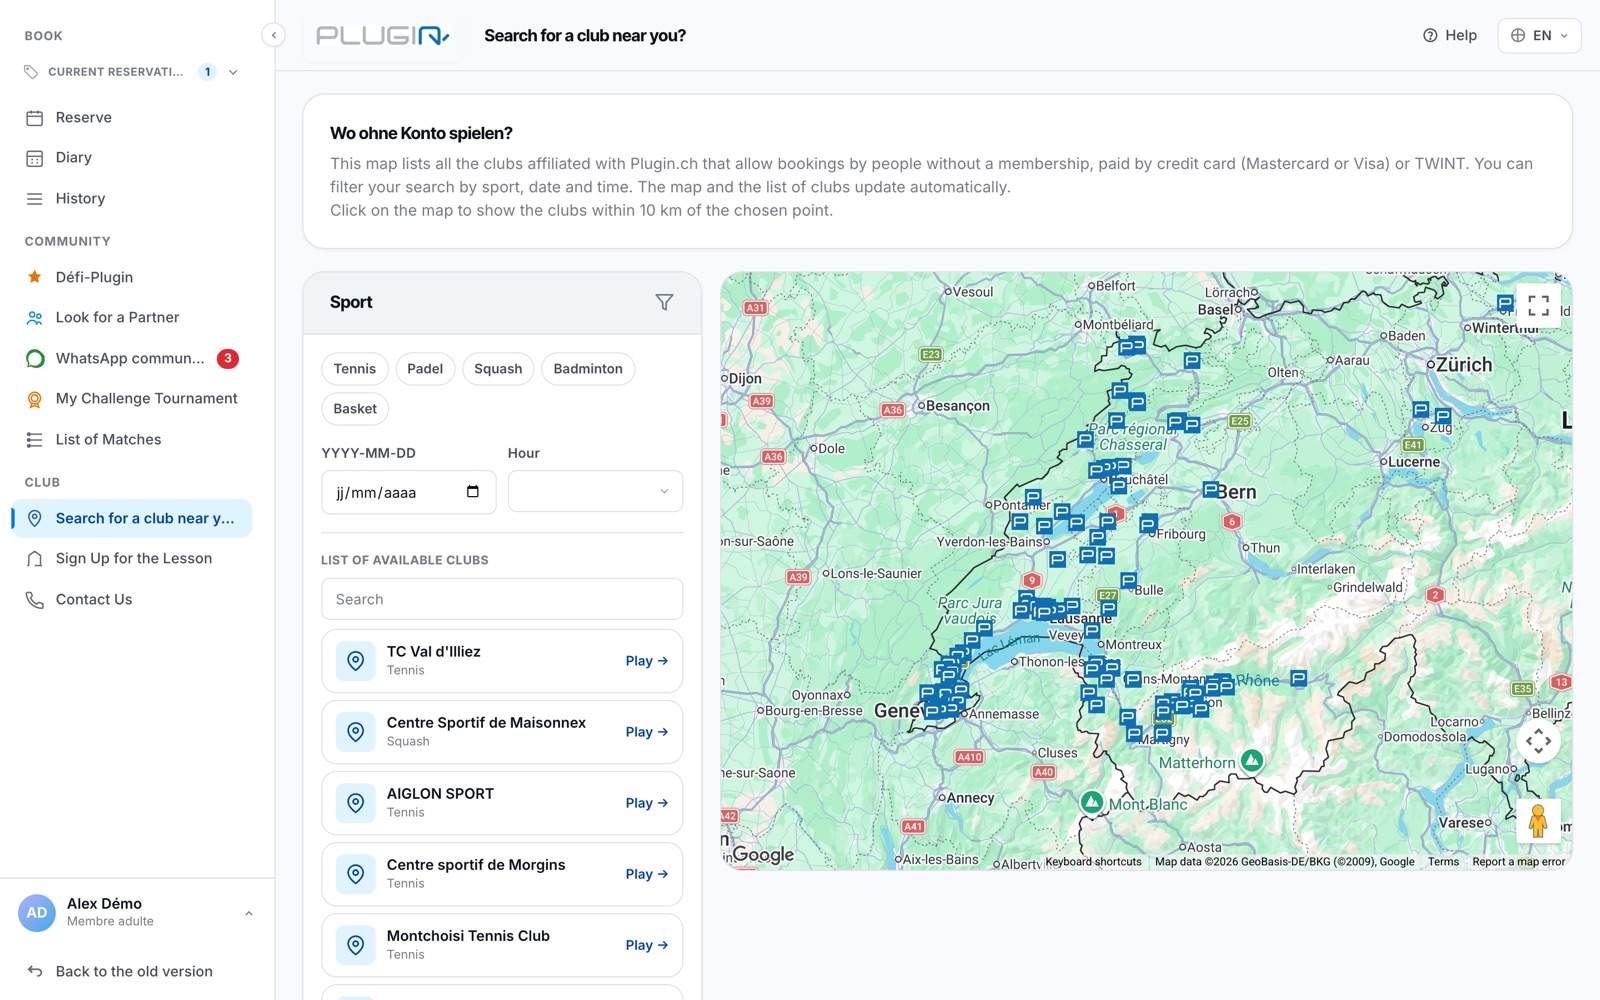Open Sign Up for the Lesson
Image resolution: width=1600 pixels, height=1000 pixels.
pos(132,558)
